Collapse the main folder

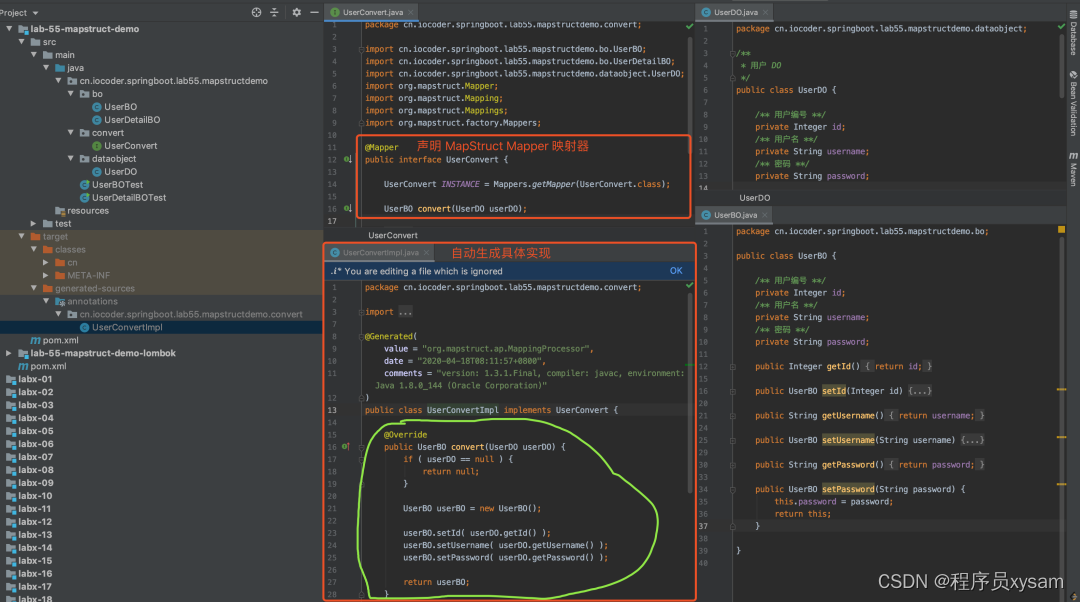tap(34, 55)
